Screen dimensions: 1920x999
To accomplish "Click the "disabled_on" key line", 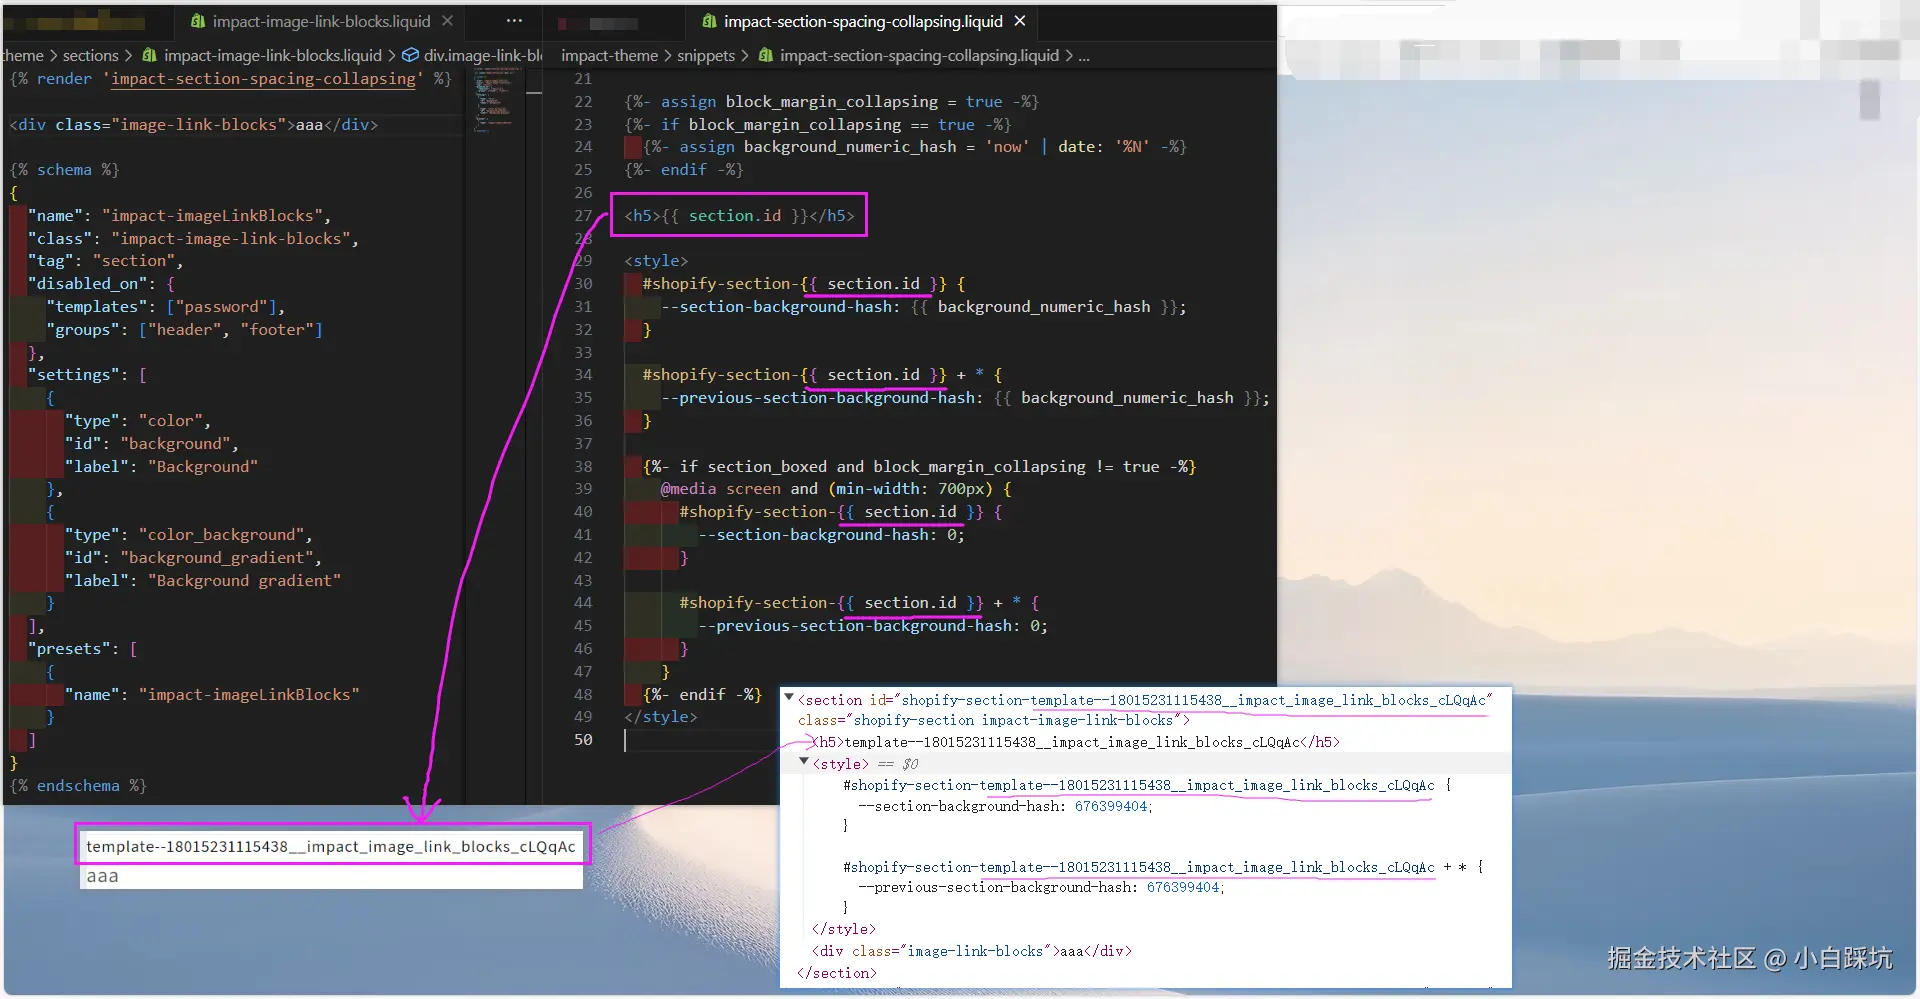I will point(101,284).
